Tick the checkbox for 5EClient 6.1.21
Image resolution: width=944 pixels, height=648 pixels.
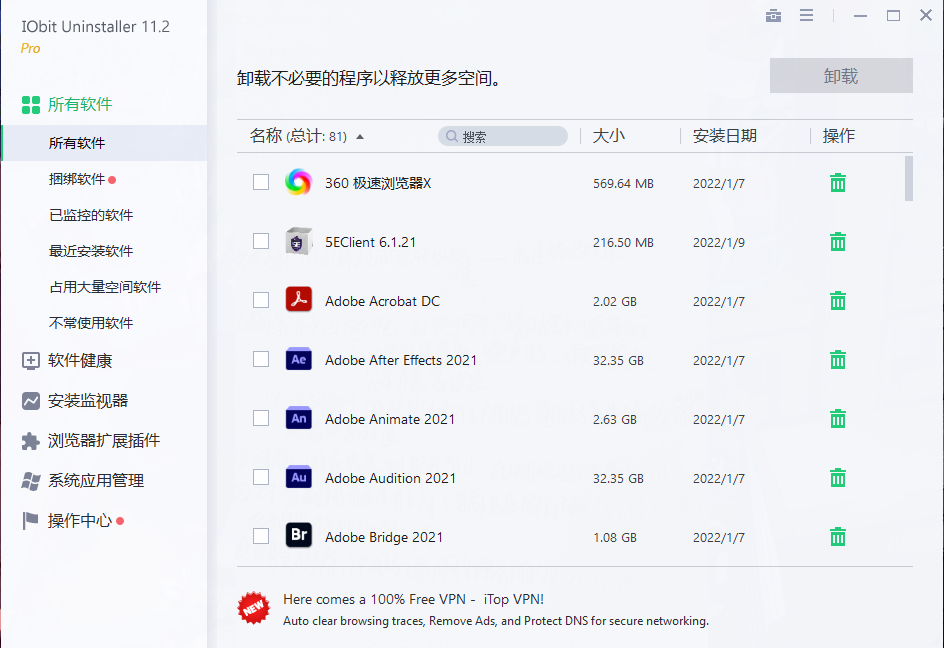click(261, 242)
